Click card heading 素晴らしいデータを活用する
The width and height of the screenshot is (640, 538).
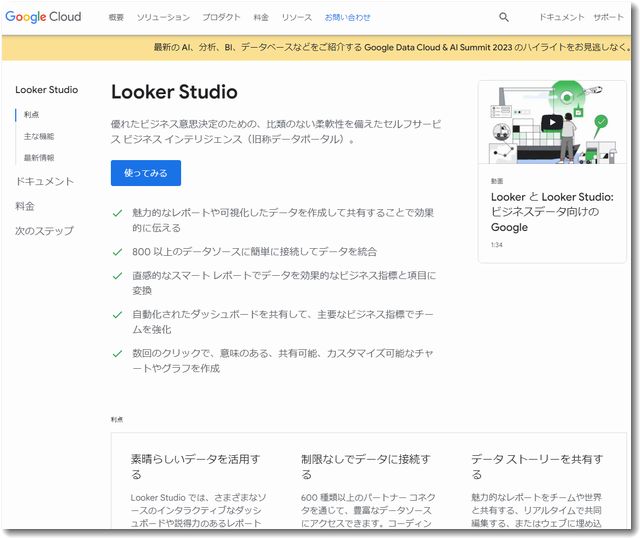tap(195, 467)
